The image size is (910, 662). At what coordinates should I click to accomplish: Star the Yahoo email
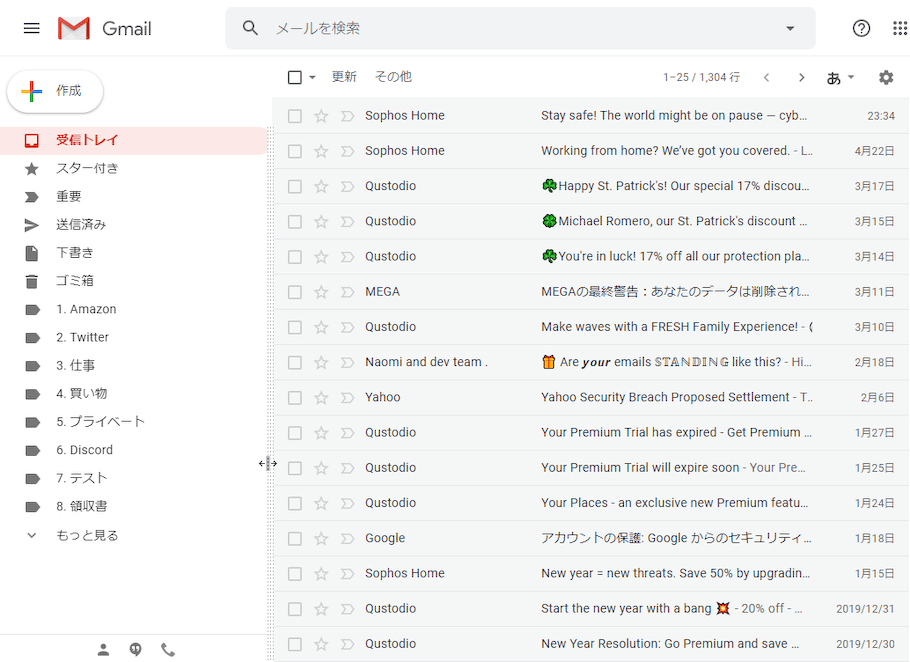tap(321, 397)
